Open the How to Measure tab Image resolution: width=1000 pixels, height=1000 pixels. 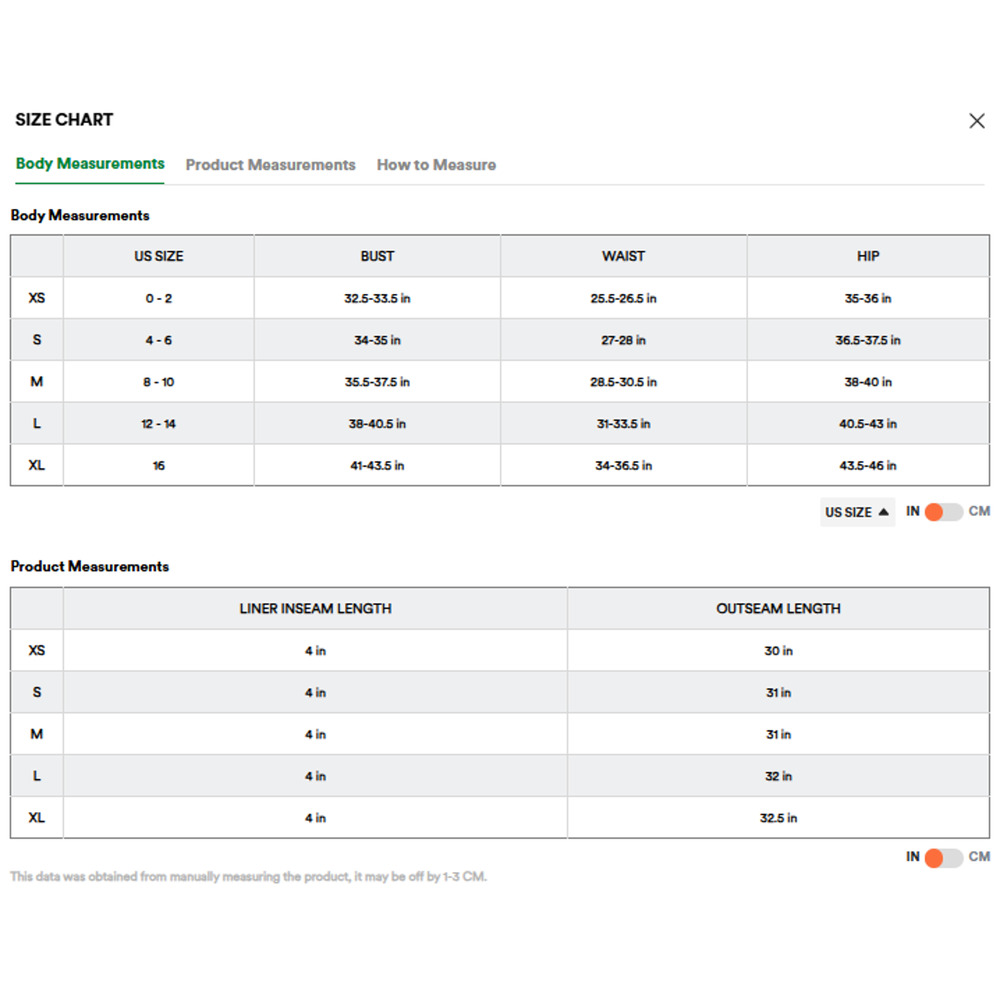[x=436, y=165]
